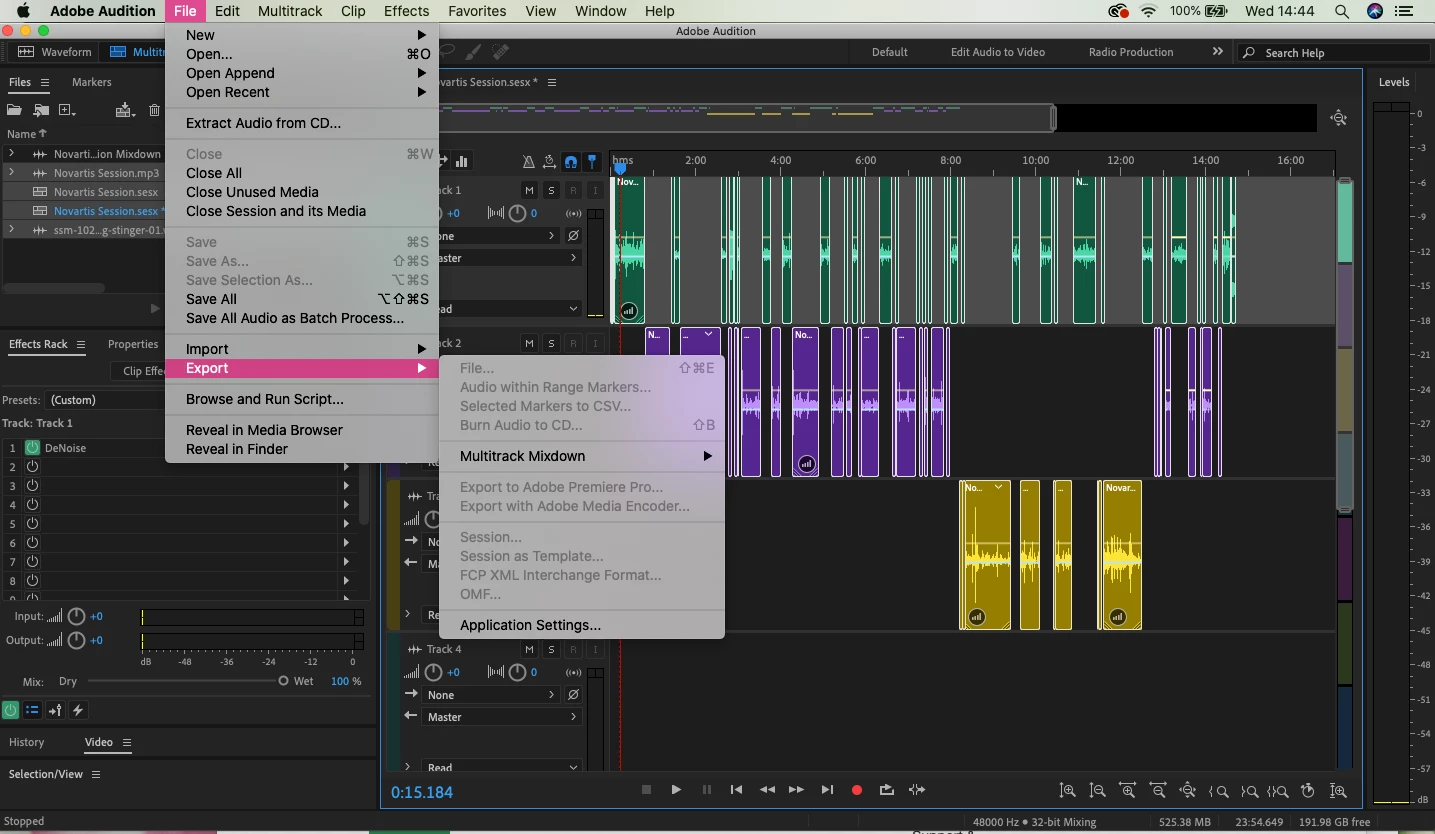The width and height of the screenshot is (1435, 834).
Task: Switch to Waveform view button
Action: pyautogui.click(x=55, y=52)
